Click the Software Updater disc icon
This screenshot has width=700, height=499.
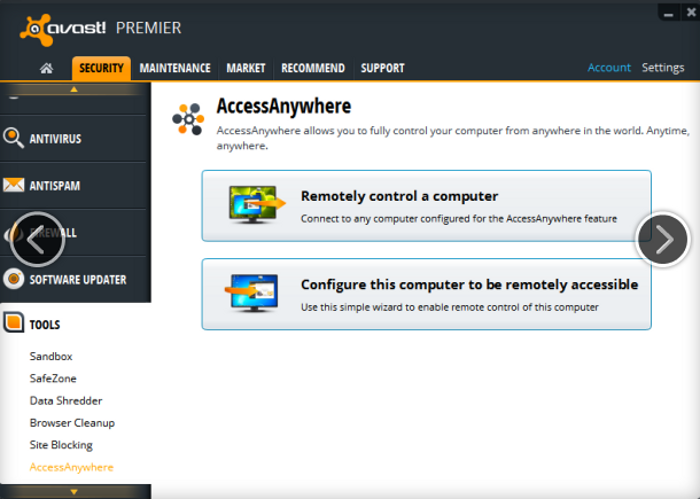[x=14, y=279]
